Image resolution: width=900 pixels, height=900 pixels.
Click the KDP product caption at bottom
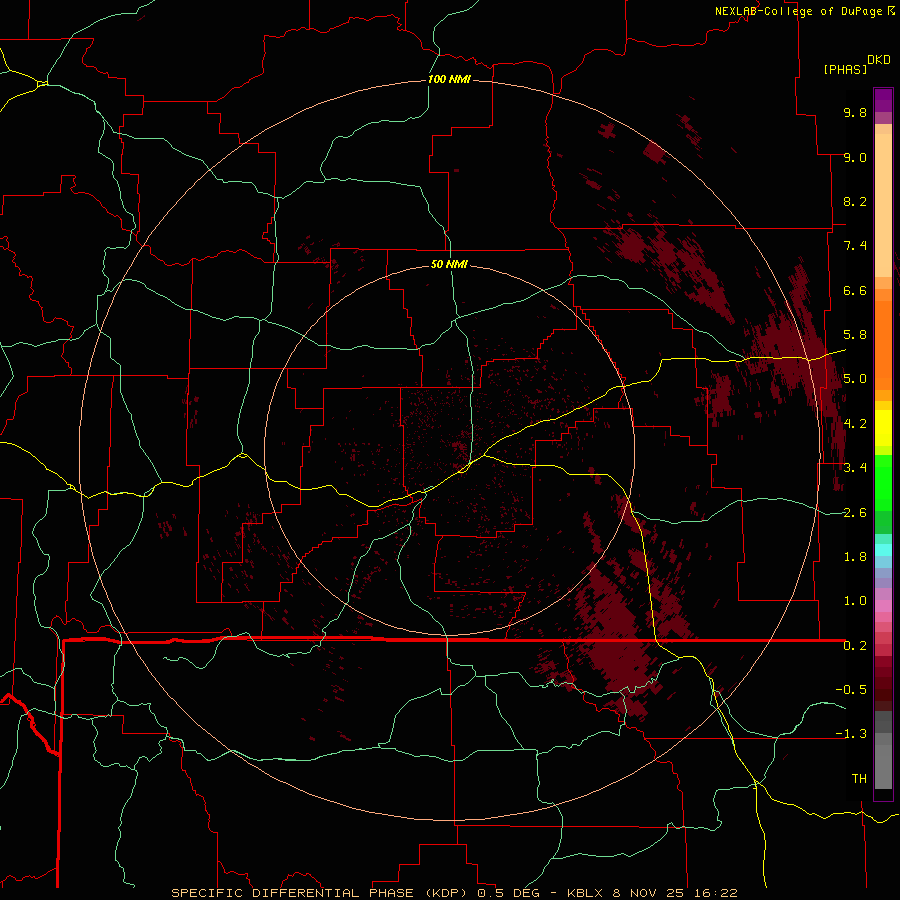(454, 893)
